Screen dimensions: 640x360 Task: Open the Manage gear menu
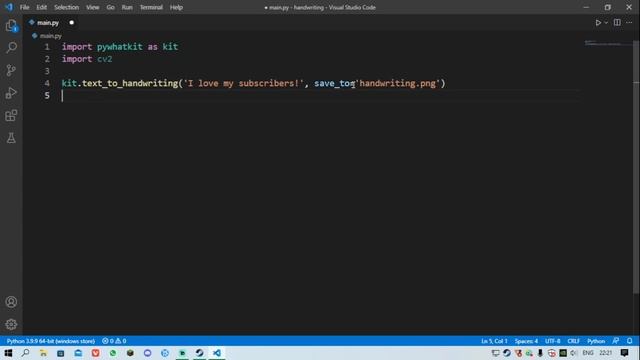click(11, 324)
